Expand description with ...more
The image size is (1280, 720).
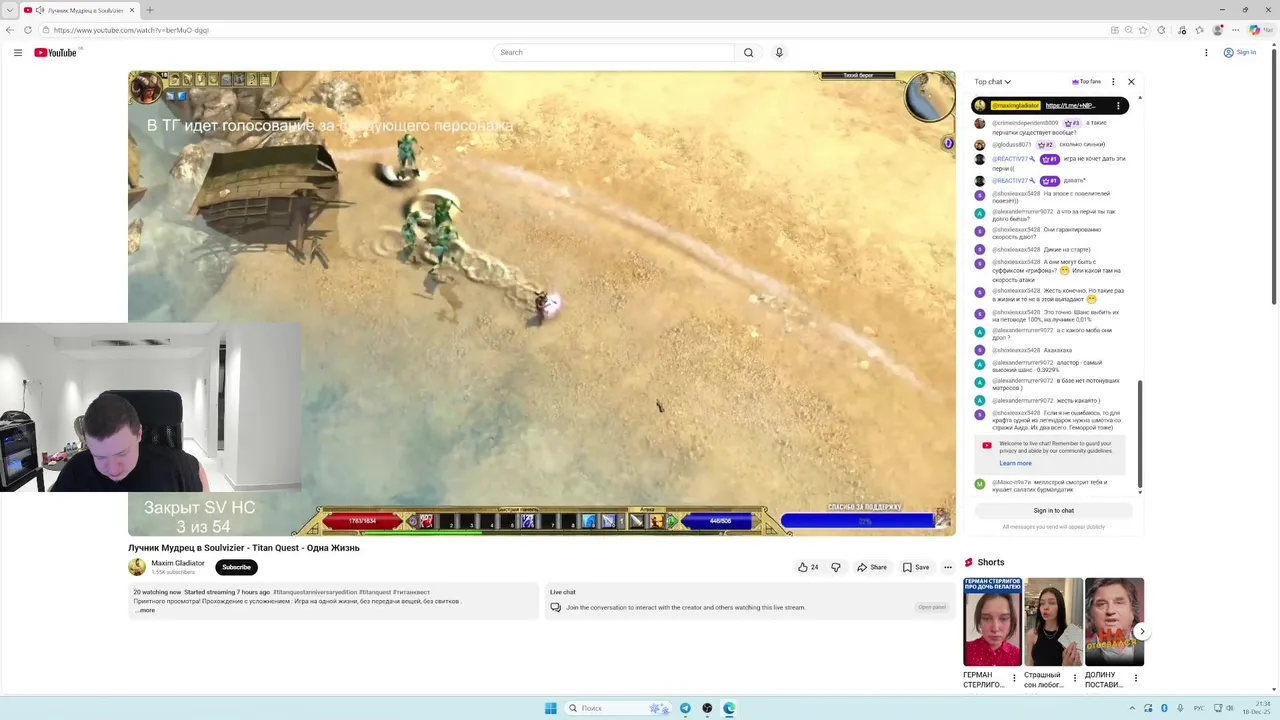(145, 610)
